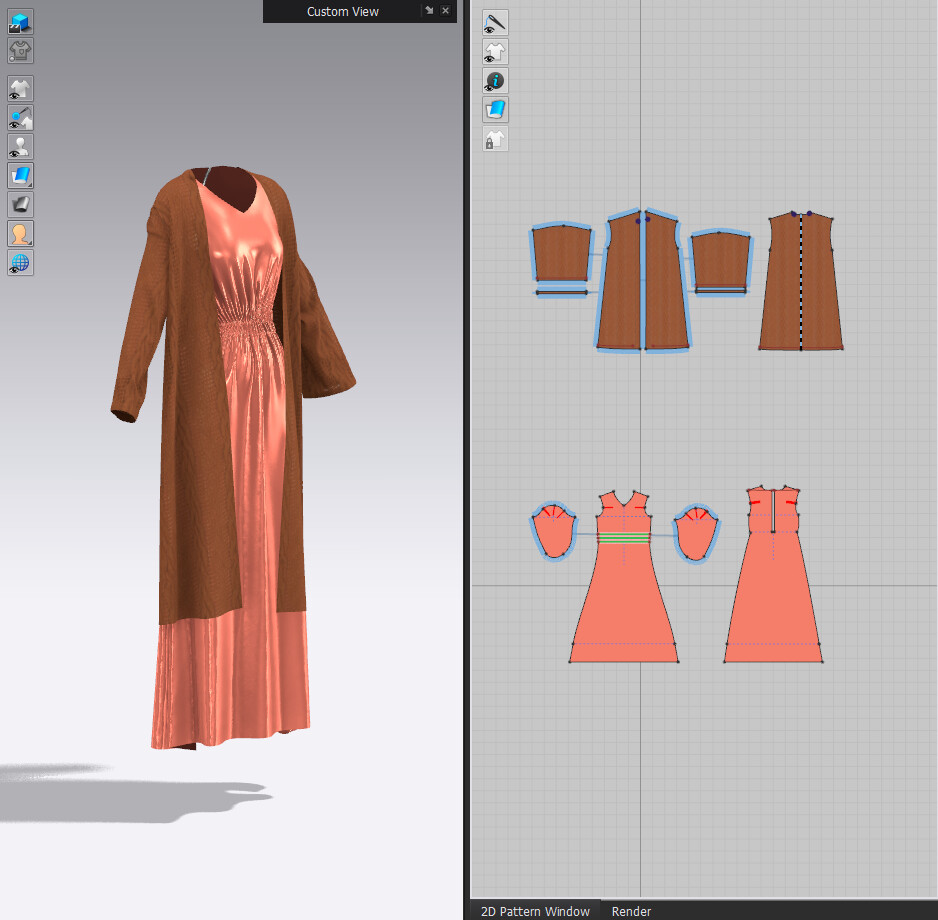This screenshot has height=920, width=938.
Task: Select the thick textured surface icon
Action: [x=20, y=204]
